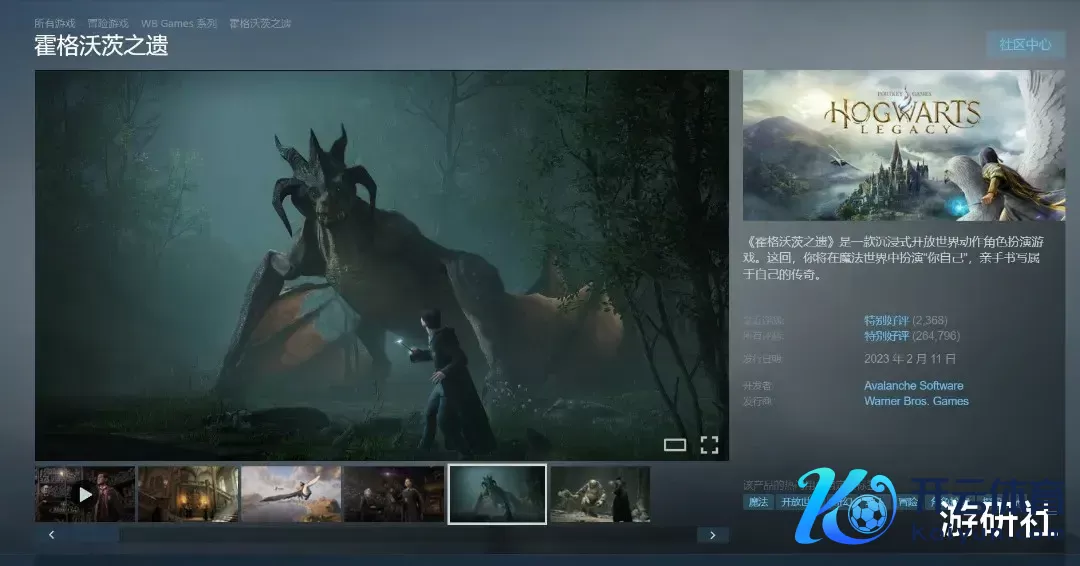Select the 魔法 tag
This screenshot has width=1080, height=566.
click(x=758, y=502)
